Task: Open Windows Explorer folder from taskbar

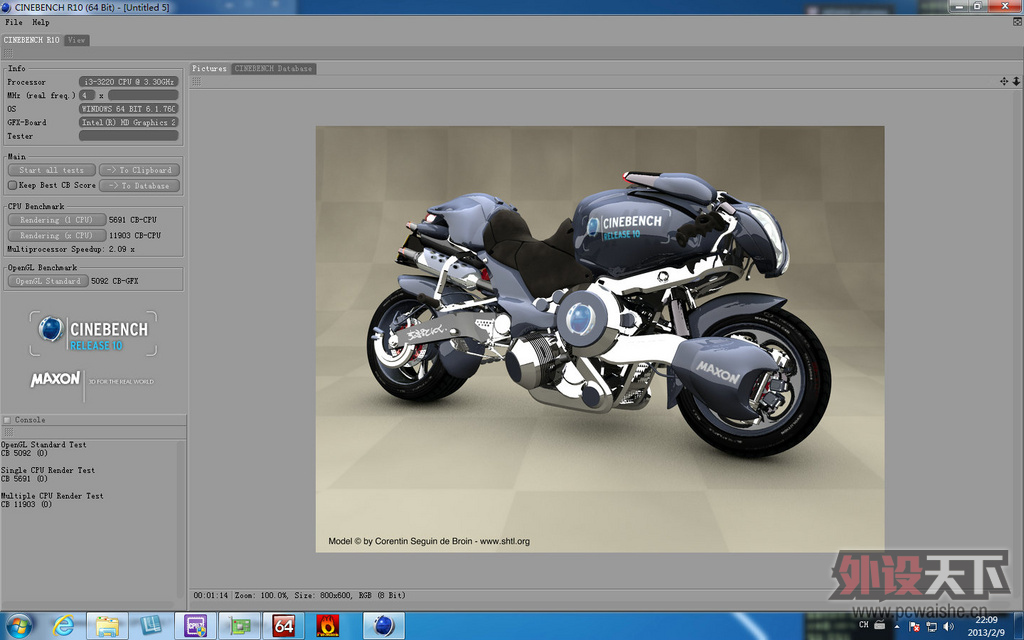Action: tap(107, 626)
